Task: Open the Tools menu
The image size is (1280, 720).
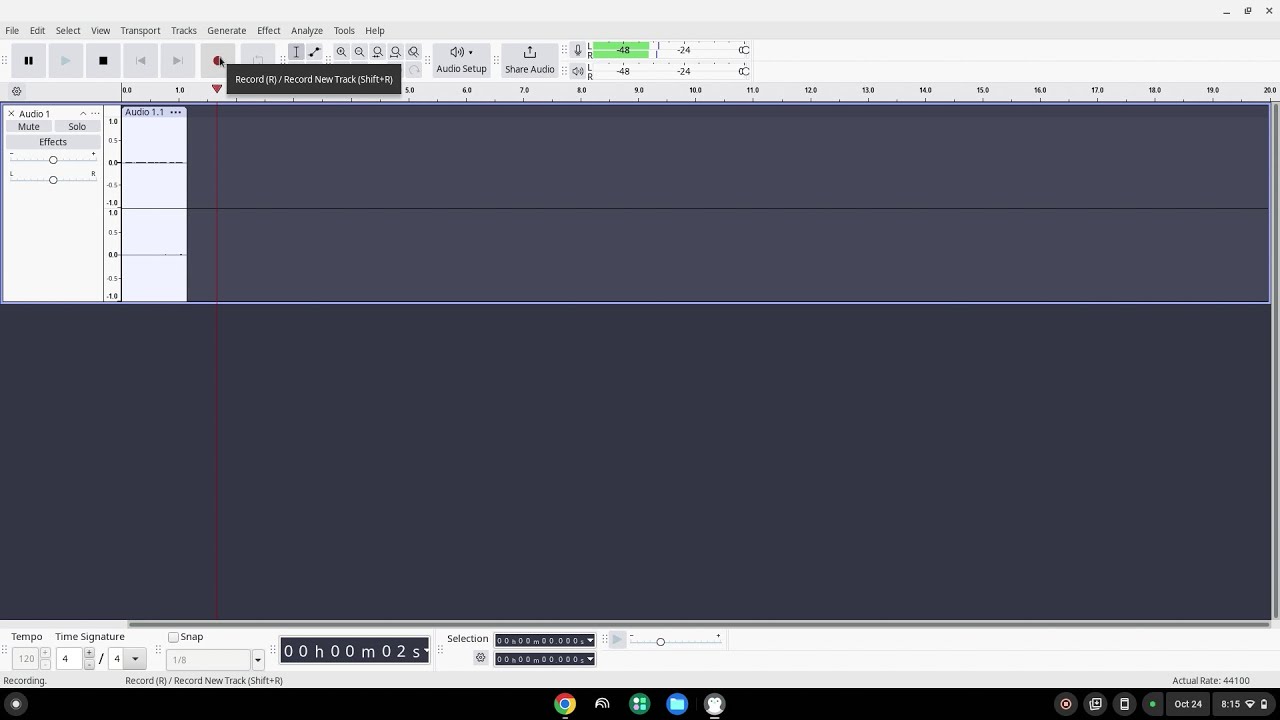Action: pyautogui.click(x=344, y=30)
